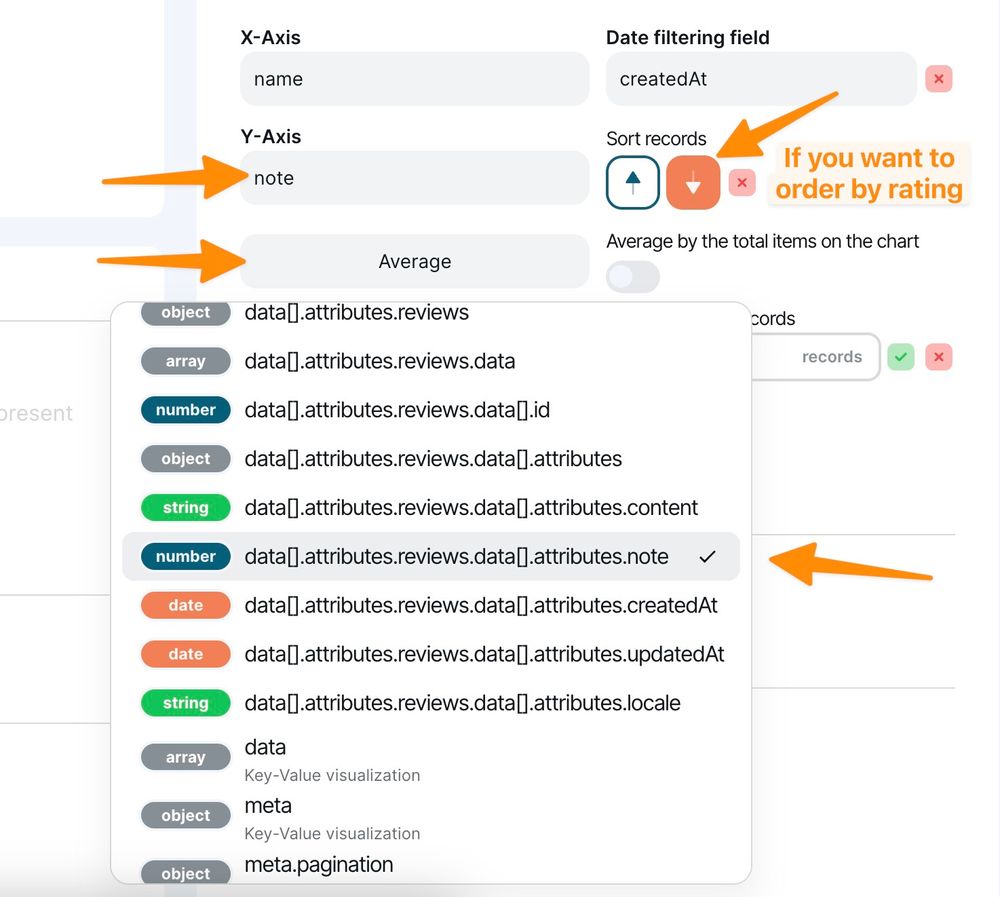The width and height of the screenshot is (1000, 897).
Task: Confirm the records label with the green check
Action: (901, 357)
